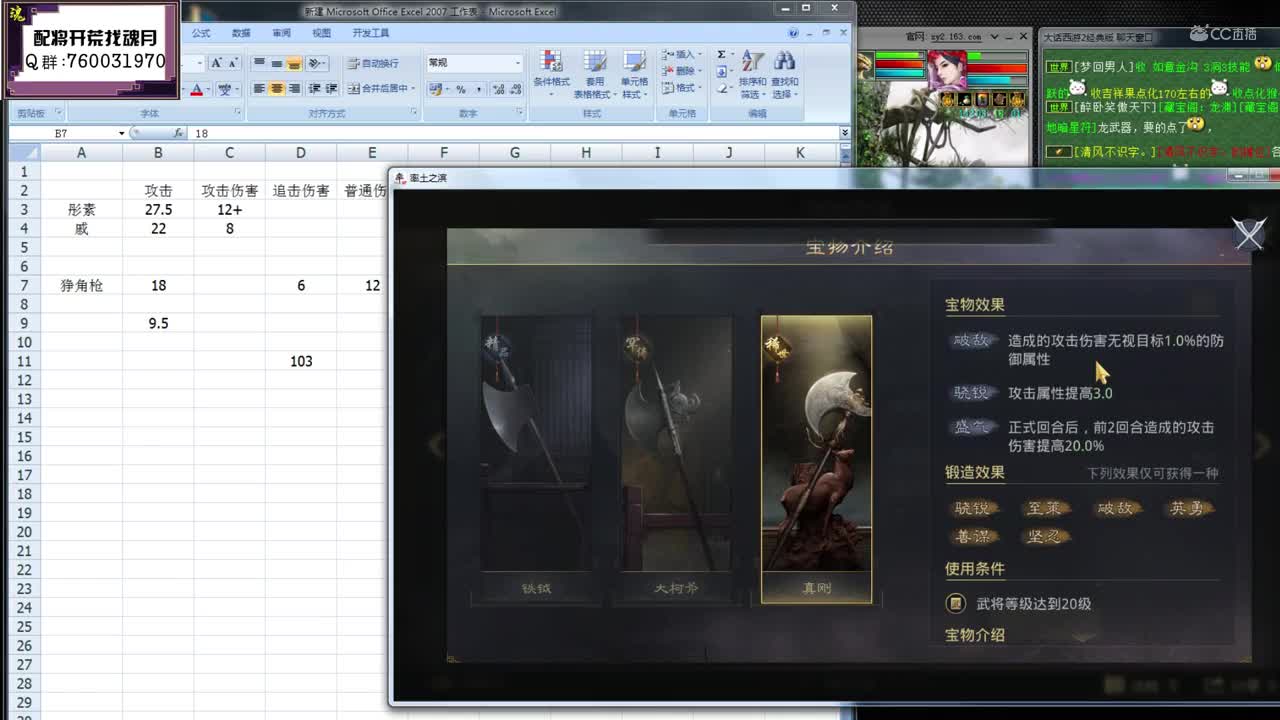The width and height of the screenshot is (1280, 720).
Task: Click the orientation (text angle) icon
Action: (x=317, y=63)
